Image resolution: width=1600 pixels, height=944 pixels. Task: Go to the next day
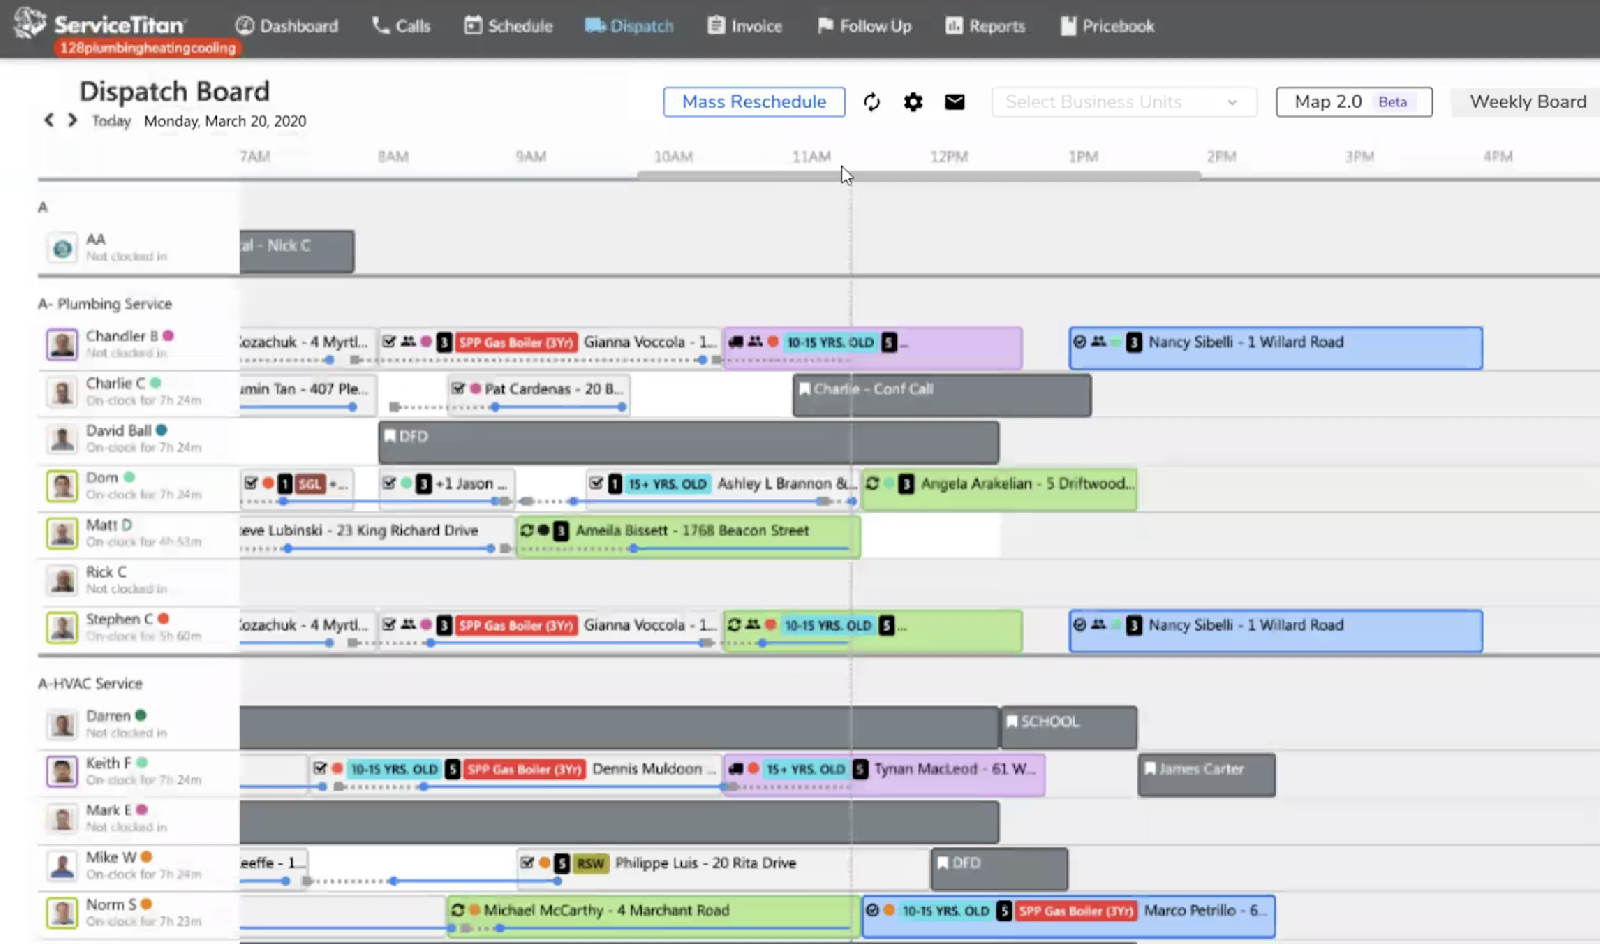point(72,120)
